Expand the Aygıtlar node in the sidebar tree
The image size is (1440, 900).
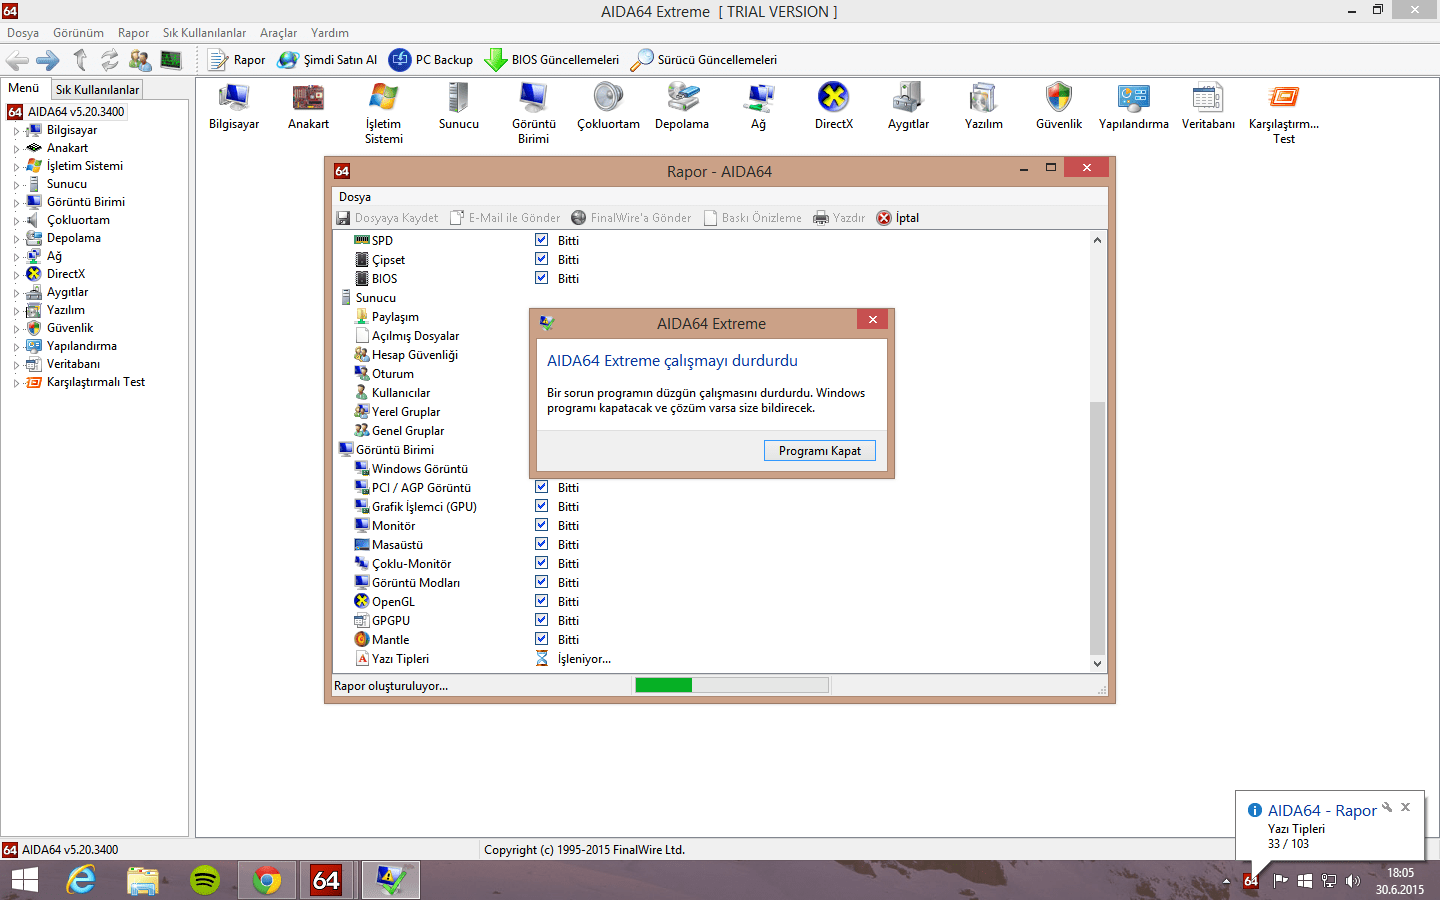pos(16,292)
